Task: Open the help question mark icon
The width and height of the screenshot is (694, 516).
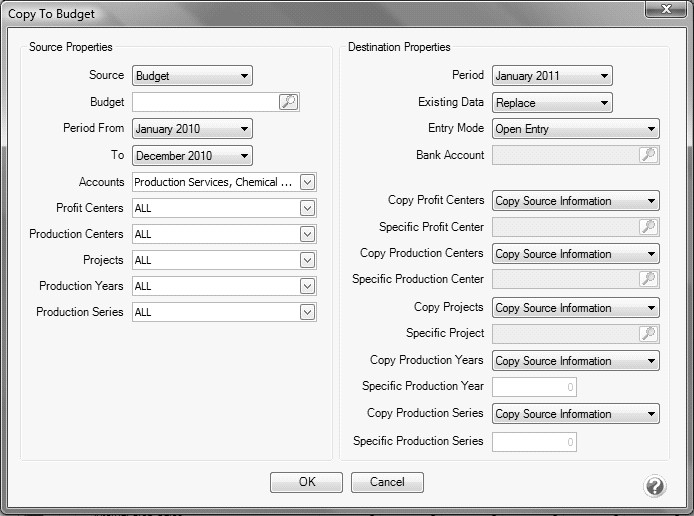Action: click(655, 486)
